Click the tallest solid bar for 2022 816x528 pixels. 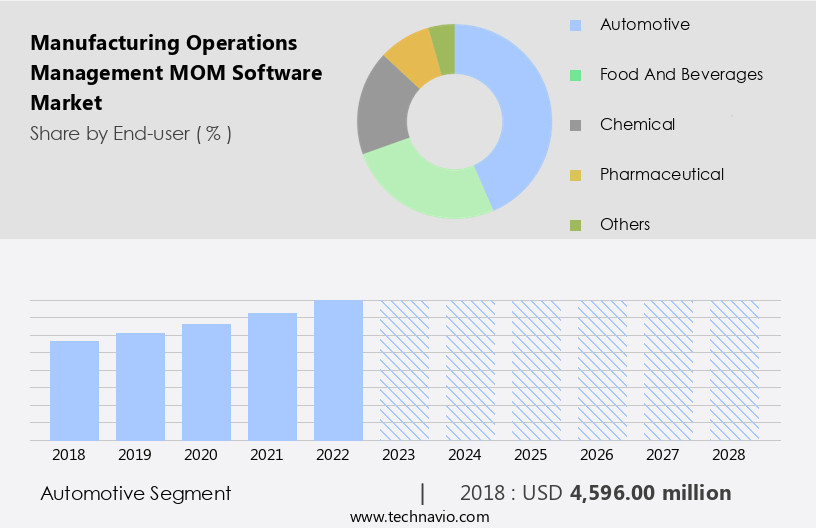click(x=338, y=370)
